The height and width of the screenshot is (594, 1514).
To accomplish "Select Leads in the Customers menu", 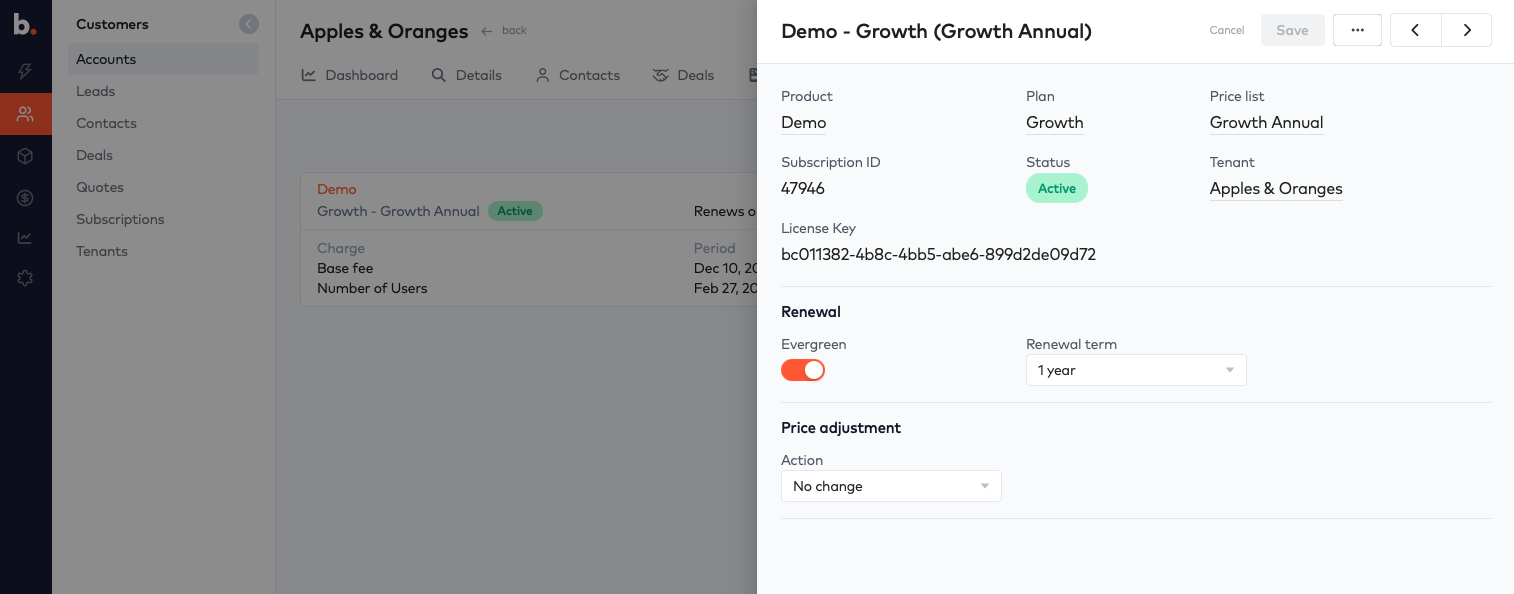I will click(x=96, y=91).
